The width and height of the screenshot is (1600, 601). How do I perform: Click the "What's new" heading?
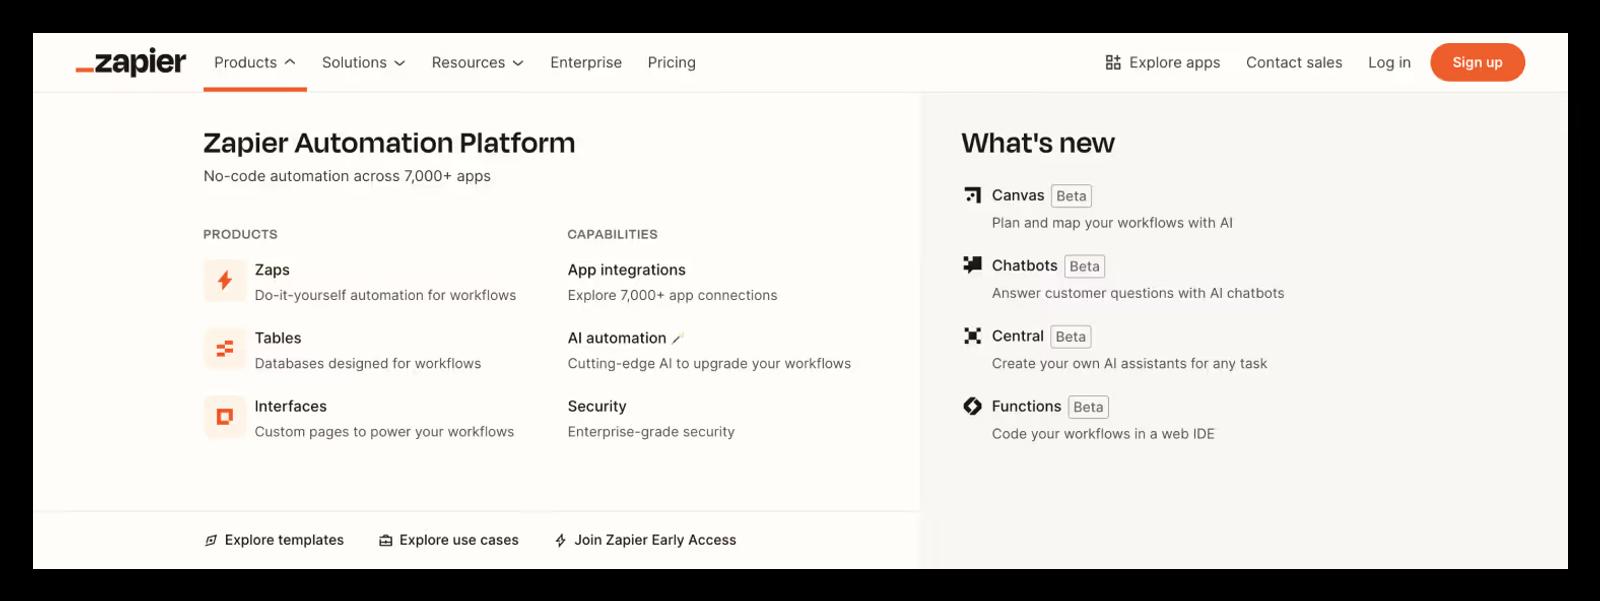1038,143
